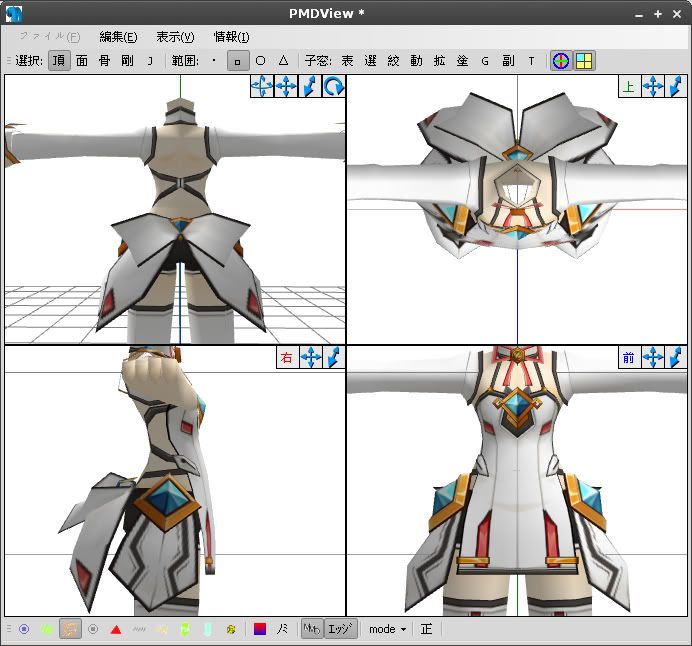Open the 拡 sub-window

[x=439, y=61]
